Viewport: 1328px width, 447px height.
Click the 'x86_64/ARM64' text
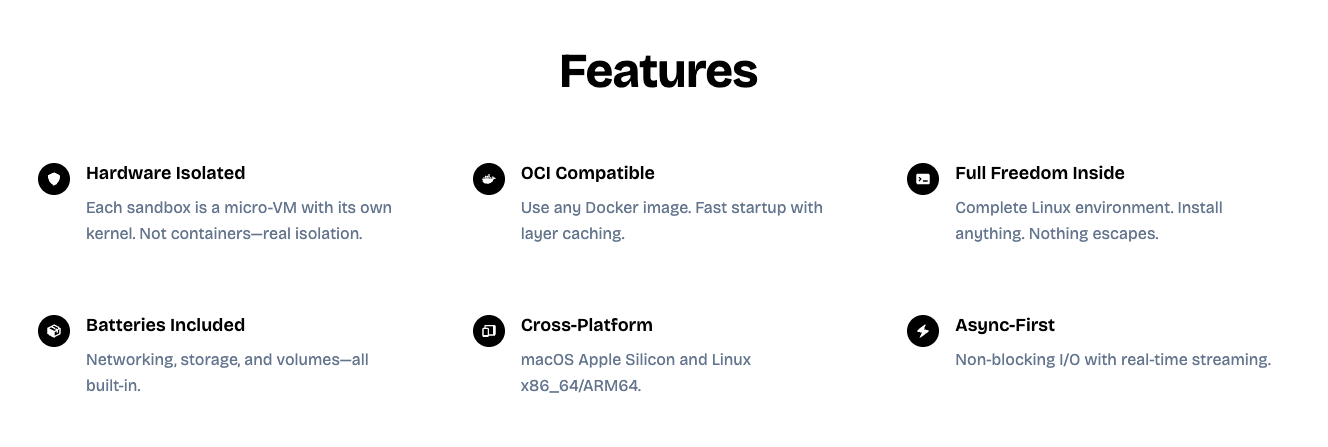click(x=580, y=386)
